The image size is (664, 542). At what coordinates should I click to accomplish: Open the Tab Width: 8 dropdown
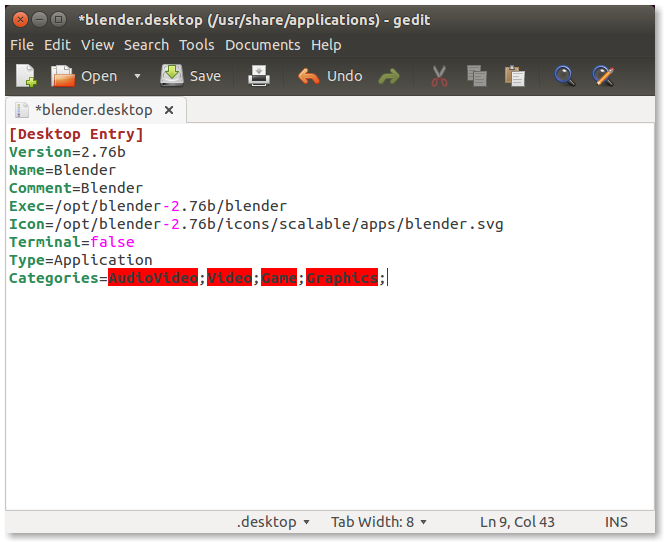[379, 522]
